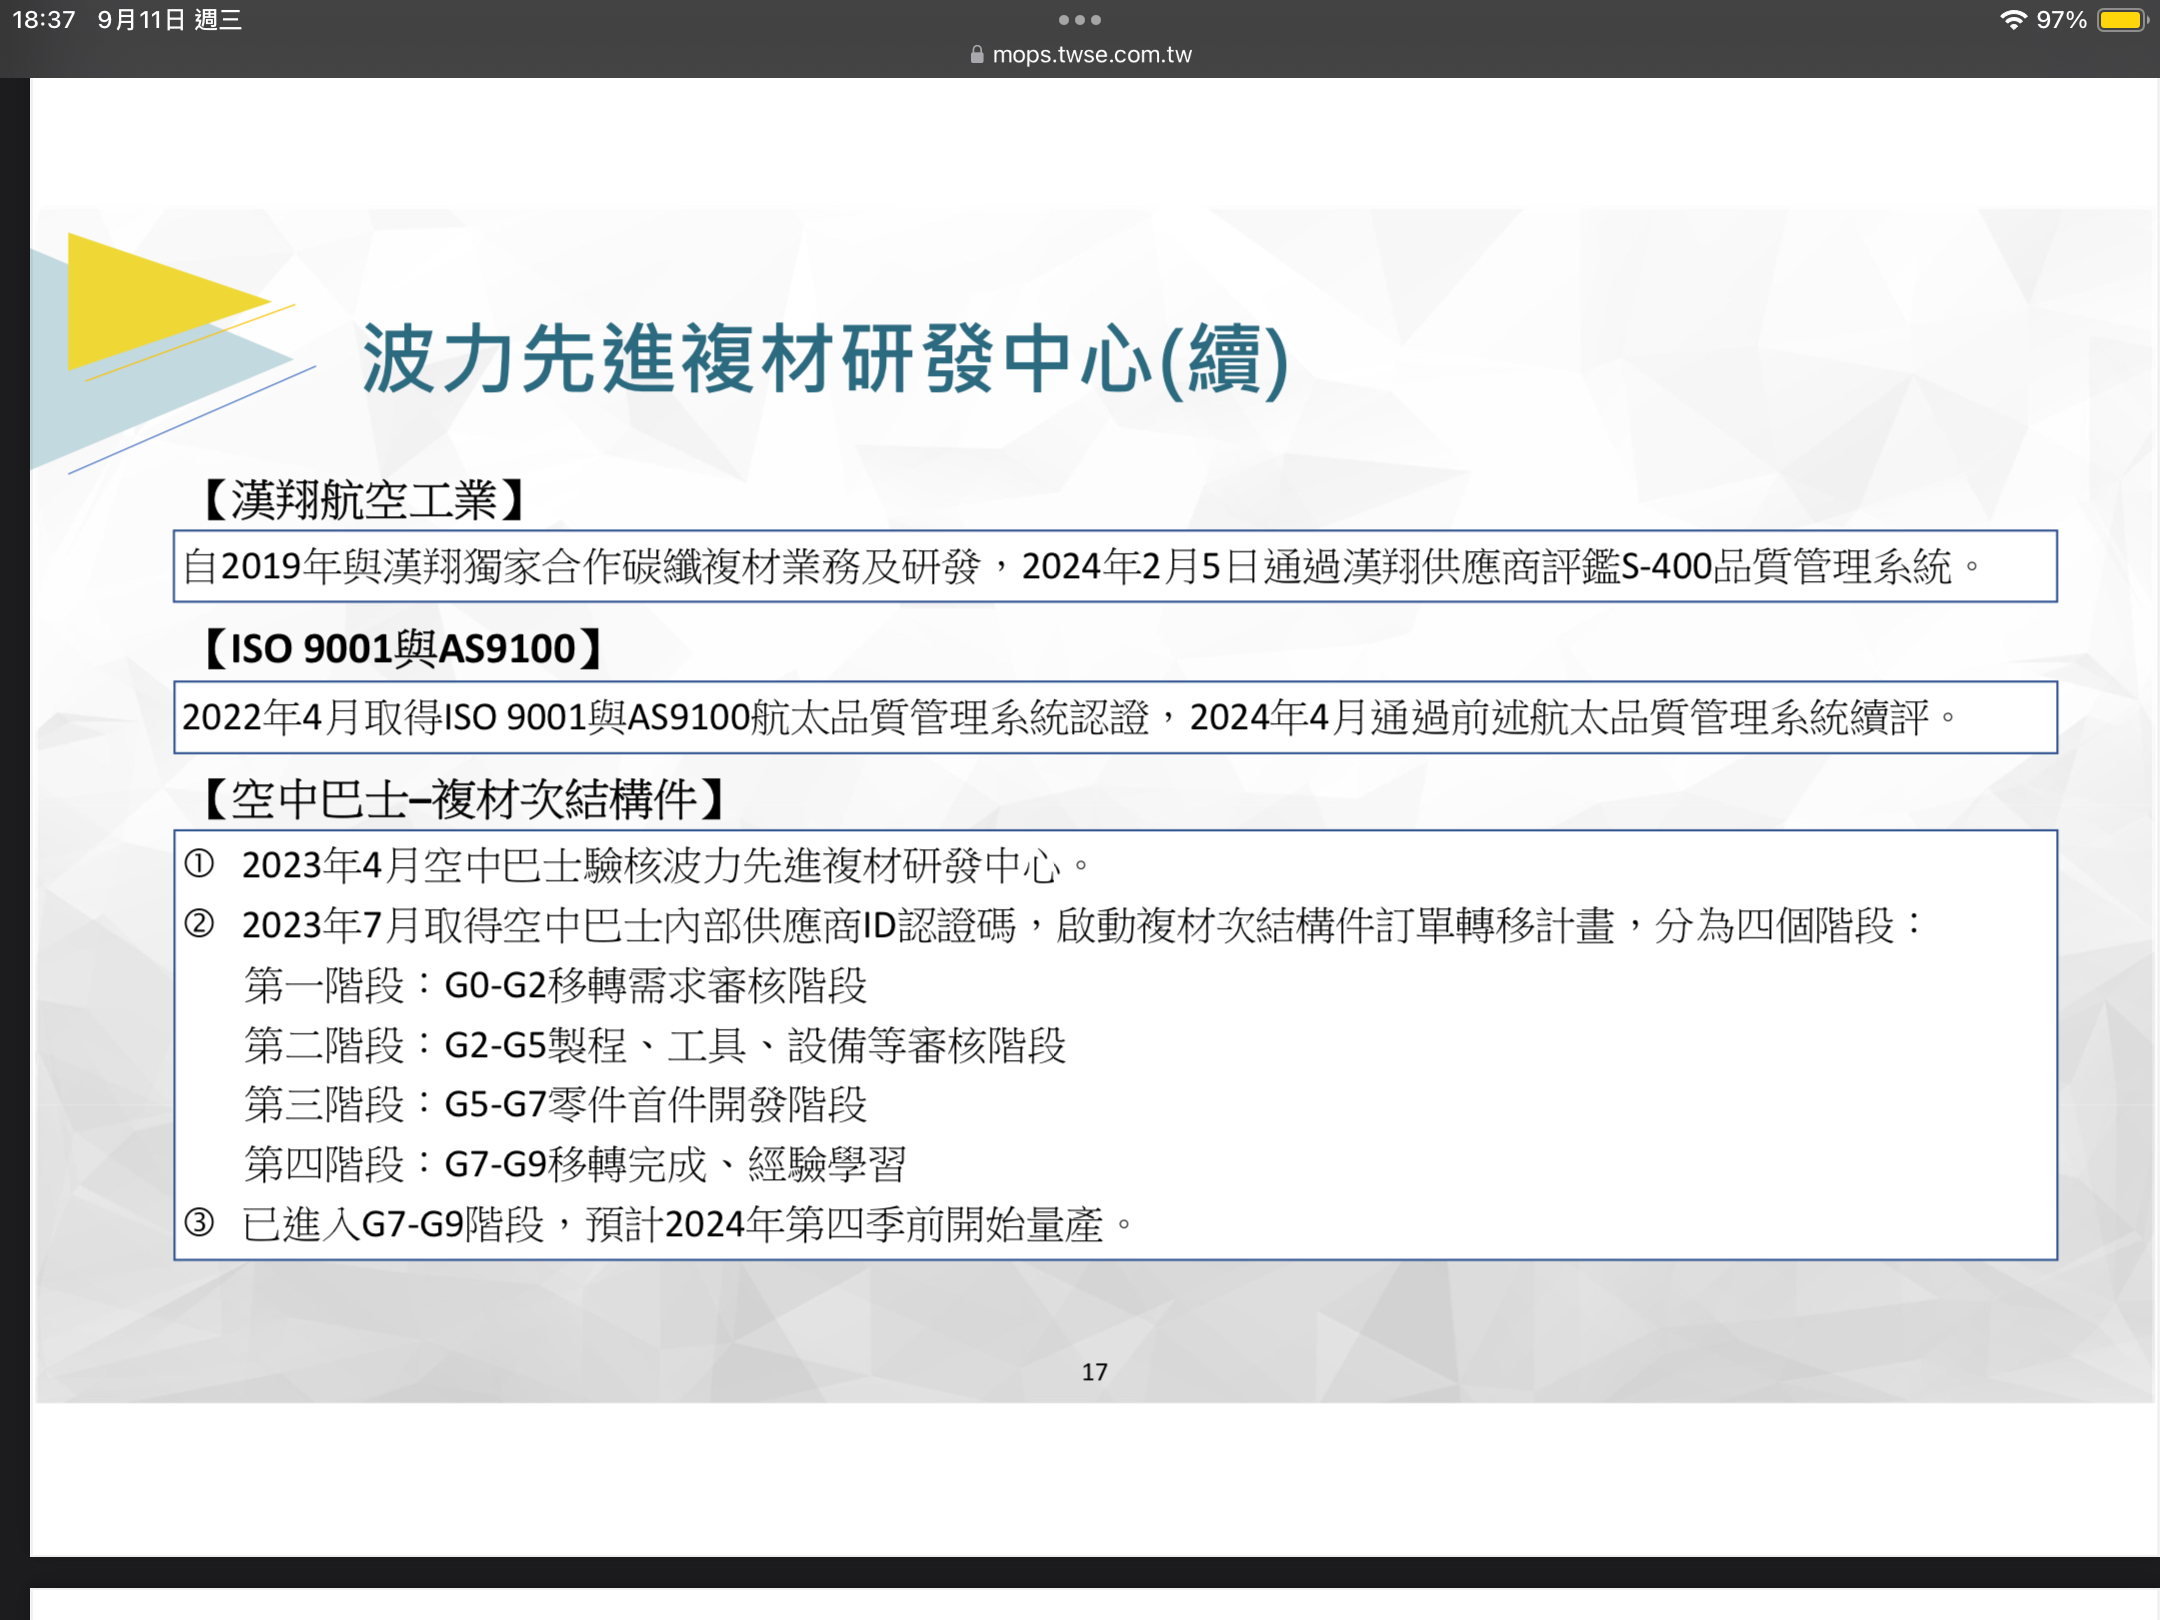Tap the battery indicator icon
2160x1620 pixels.
2121,20
